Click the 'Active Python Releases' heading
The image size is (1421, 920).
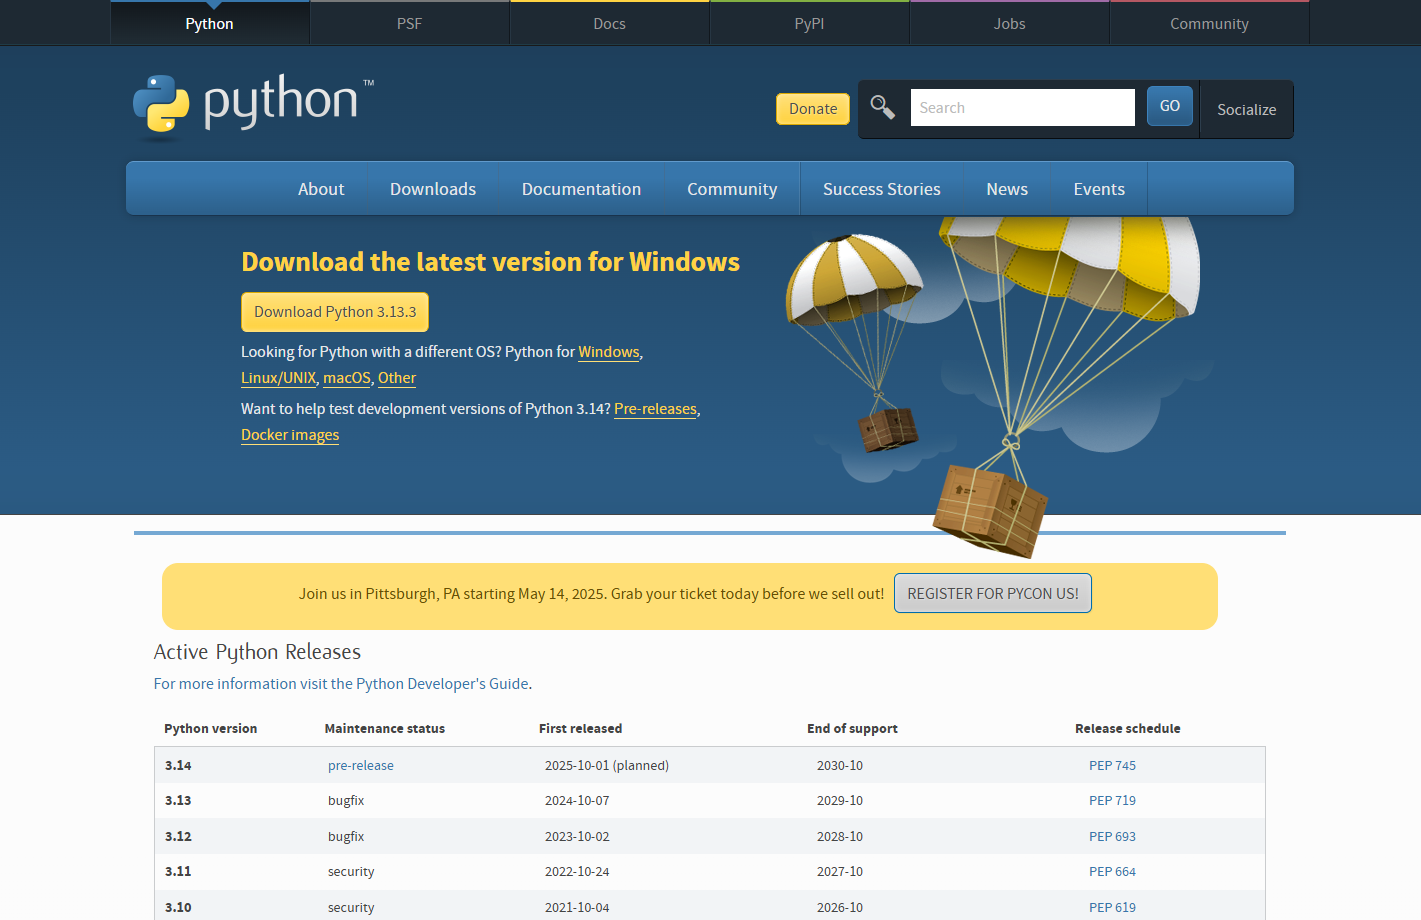coord(257,652)
